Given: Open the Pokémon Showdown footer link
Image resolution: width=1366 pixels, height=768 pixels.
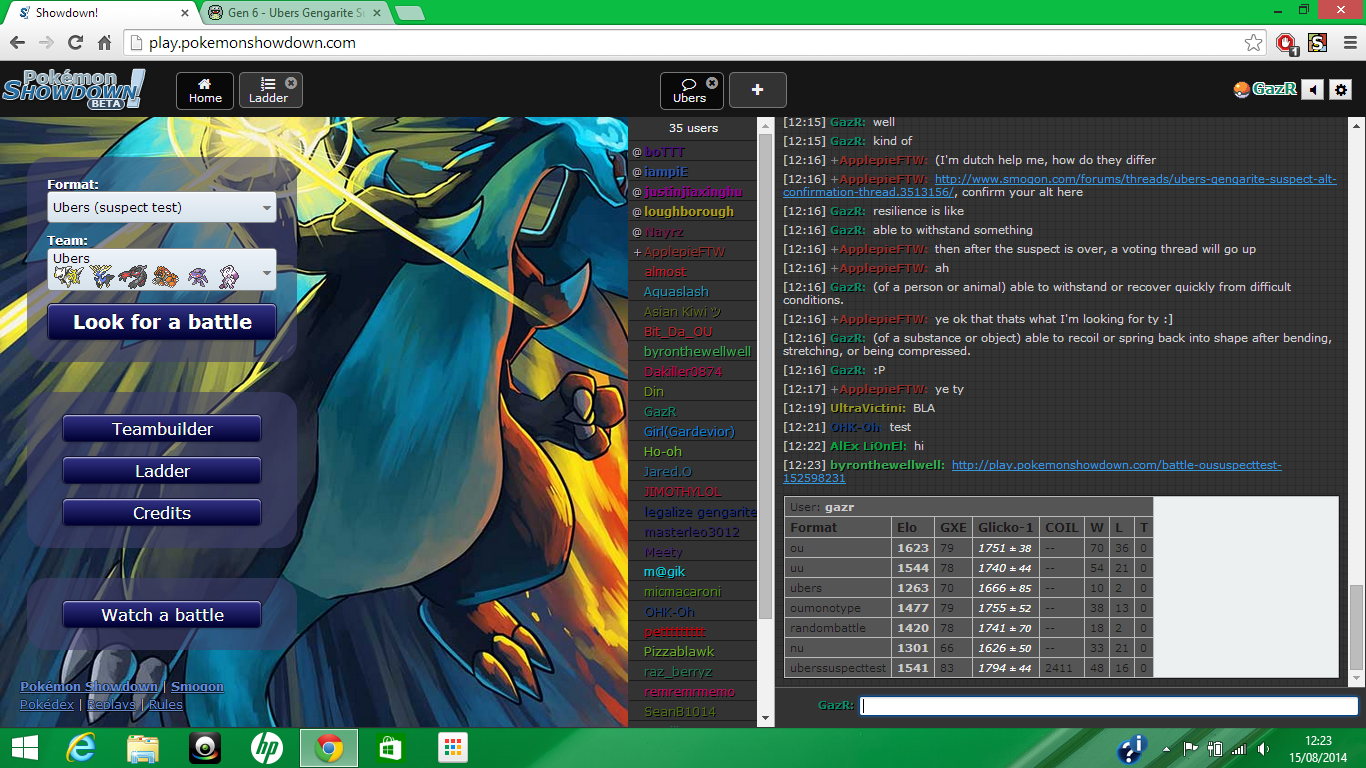Looking at the screenshot, I should [x=89, y=687].
